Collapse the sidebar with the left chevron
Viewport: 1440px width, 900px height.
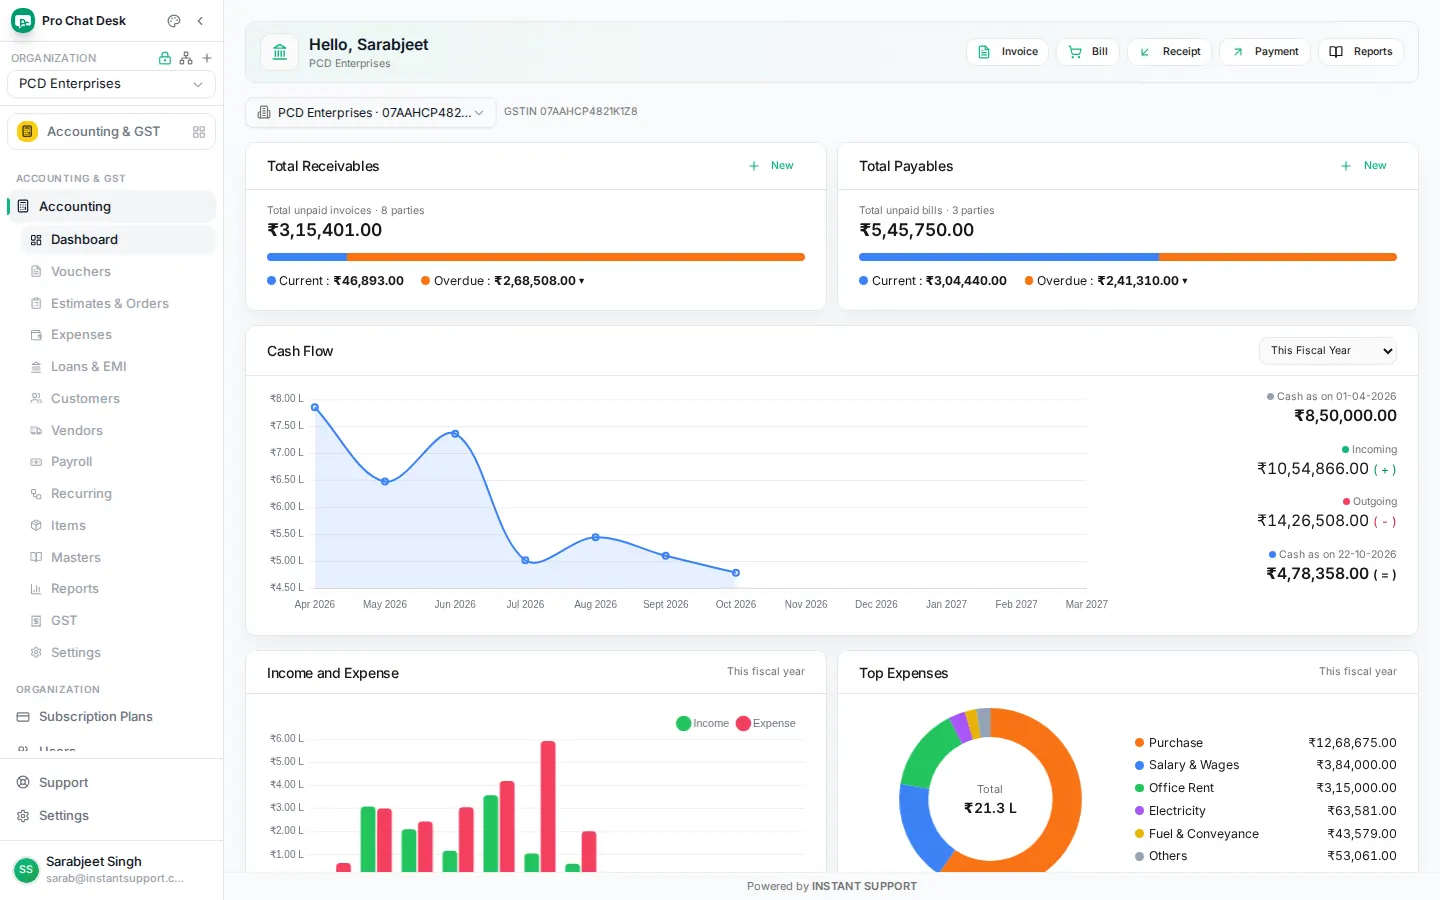tap(200, 21)
